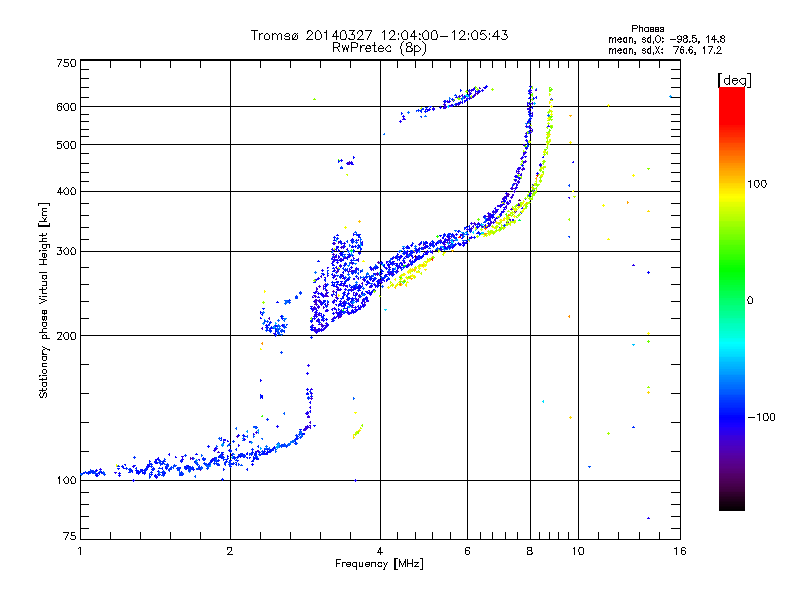Viewport: 800px width, 600px height.
Task: Click the colorbar tick label "100"
Action: (x=757, y=184)
